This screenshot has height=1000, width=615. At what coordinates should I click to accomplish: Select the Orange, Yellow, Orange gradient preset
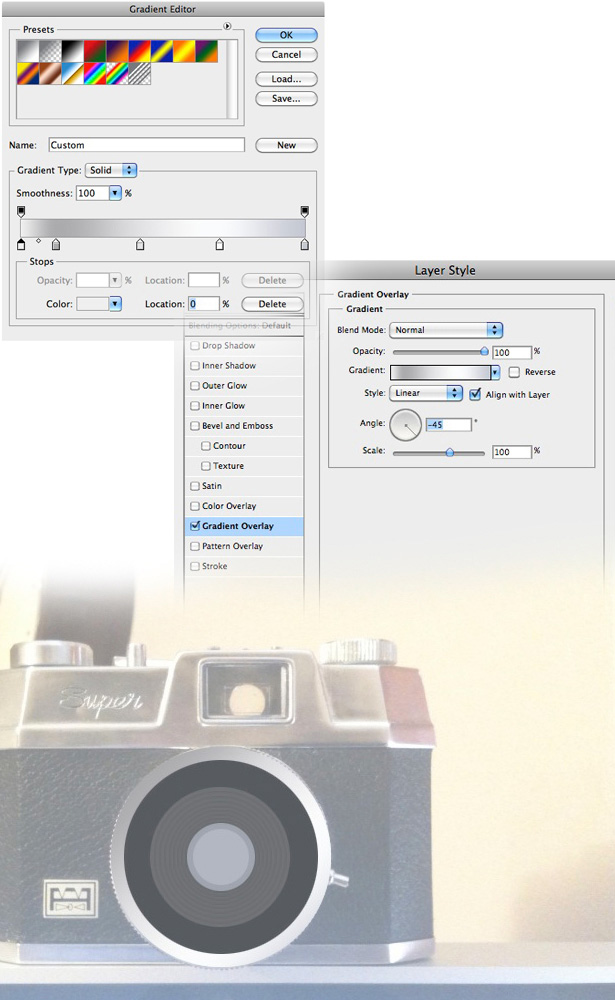point(184,51)
